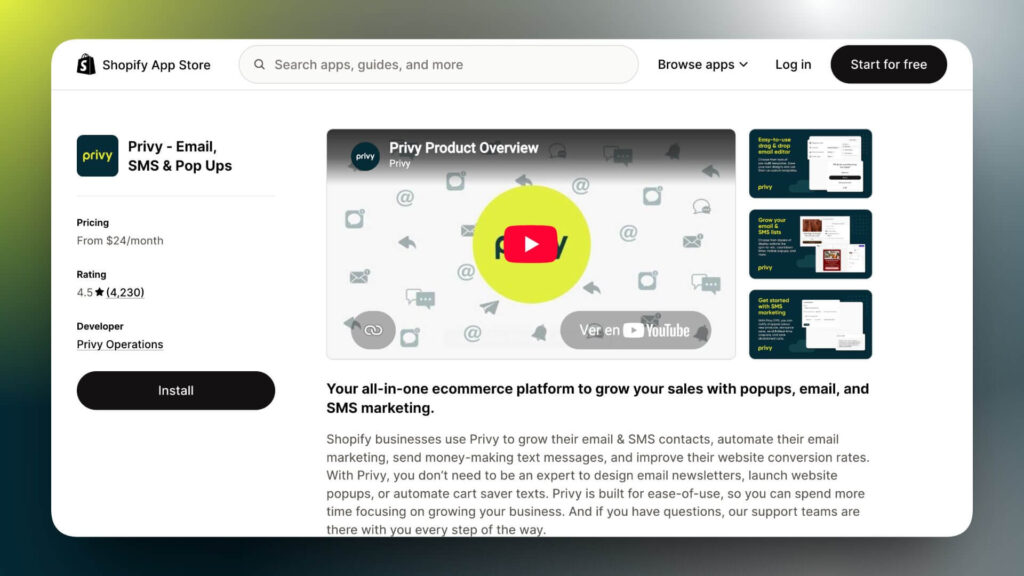
Task: Click the Ver en YouTube button
Action: 635,330
